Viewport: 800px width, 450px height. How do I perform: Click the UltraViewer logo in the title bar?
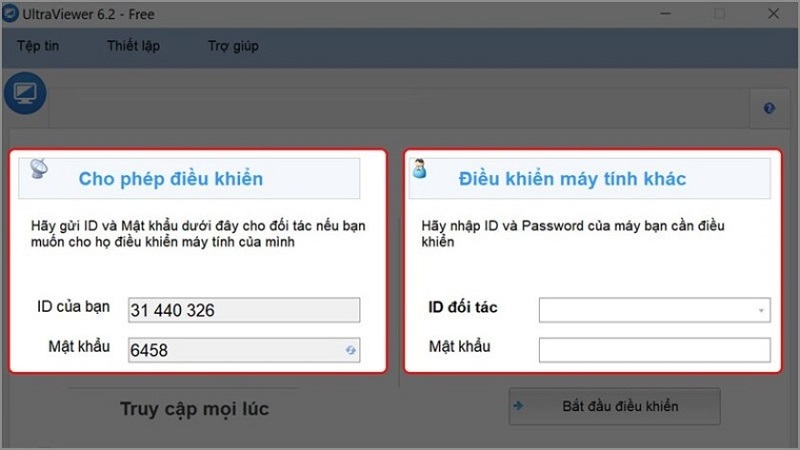click(x=11, y=14)
